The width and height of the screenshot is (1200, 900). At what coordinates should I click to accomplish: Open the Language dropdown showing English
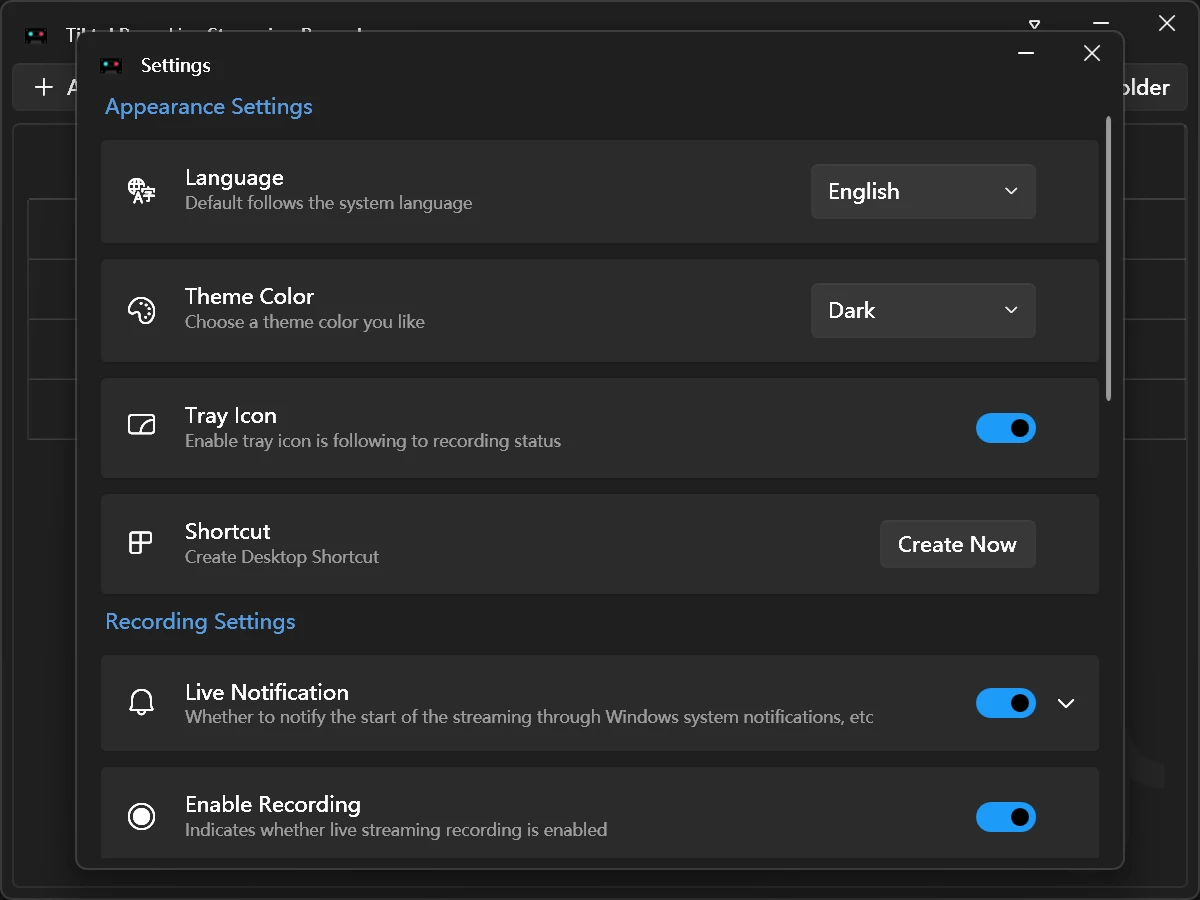(x=923, y=191)
